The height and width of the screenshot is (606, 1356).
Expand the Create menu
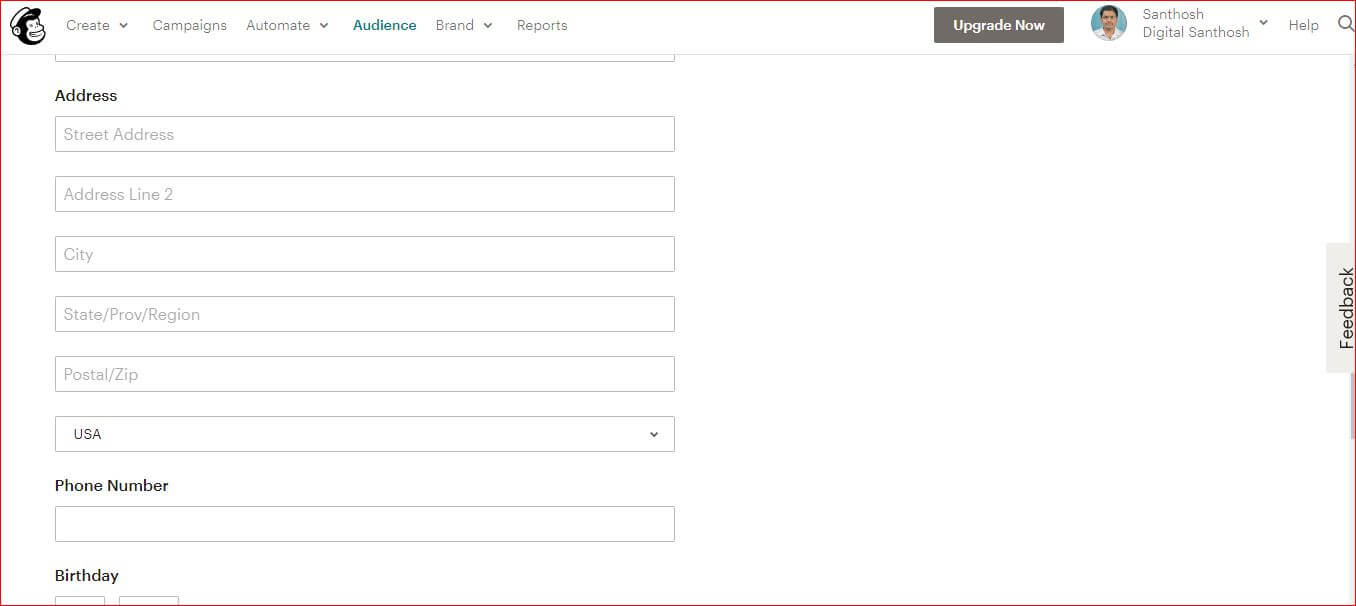[x=97, y=25]
